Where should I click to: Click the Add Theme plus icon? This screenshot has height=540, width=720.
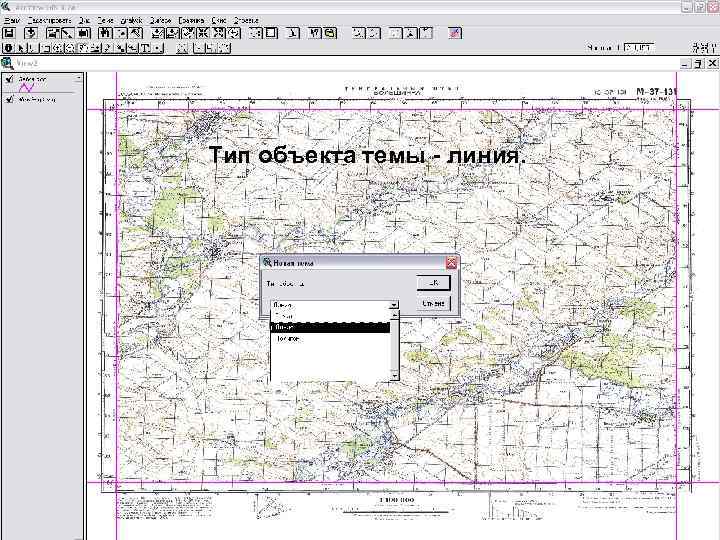[31, 33]
